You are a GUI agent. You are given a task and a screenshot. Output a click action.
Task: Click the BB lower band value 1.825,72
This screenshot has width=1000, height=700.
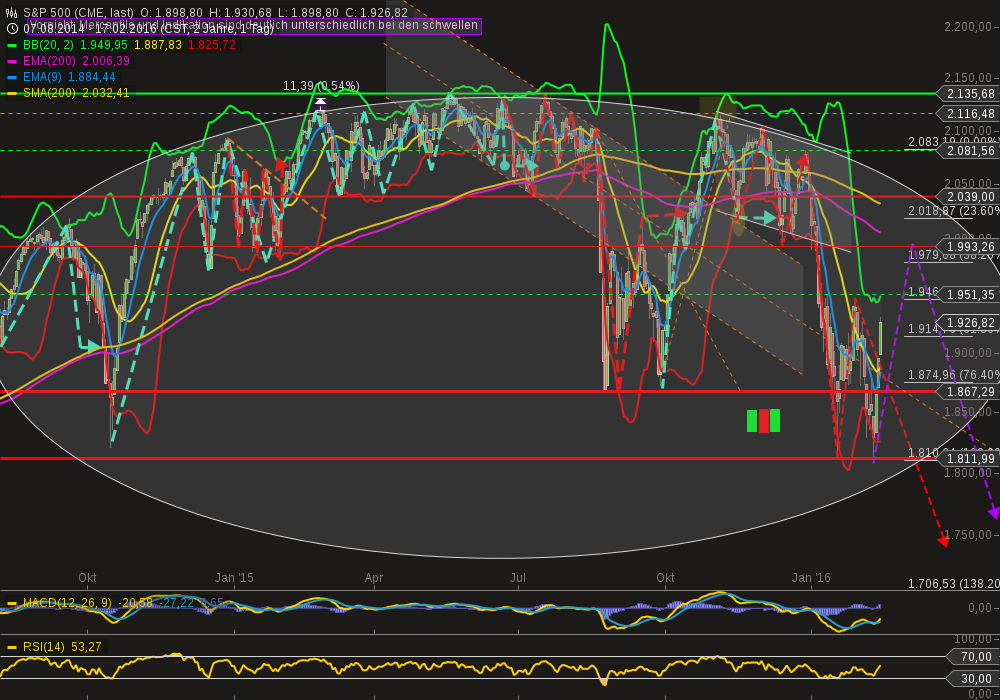point(212,45)
